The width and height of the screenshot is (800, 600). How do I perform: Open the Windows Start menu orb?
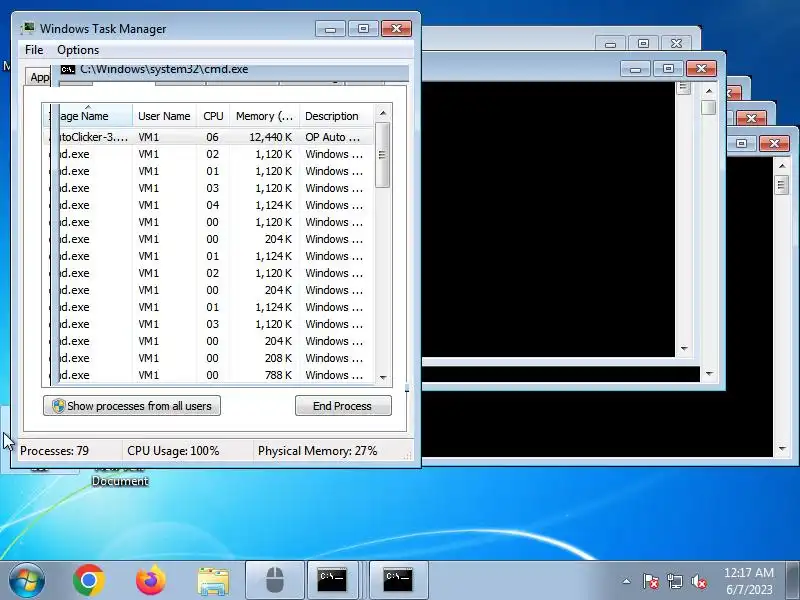(x=27, y=580)
